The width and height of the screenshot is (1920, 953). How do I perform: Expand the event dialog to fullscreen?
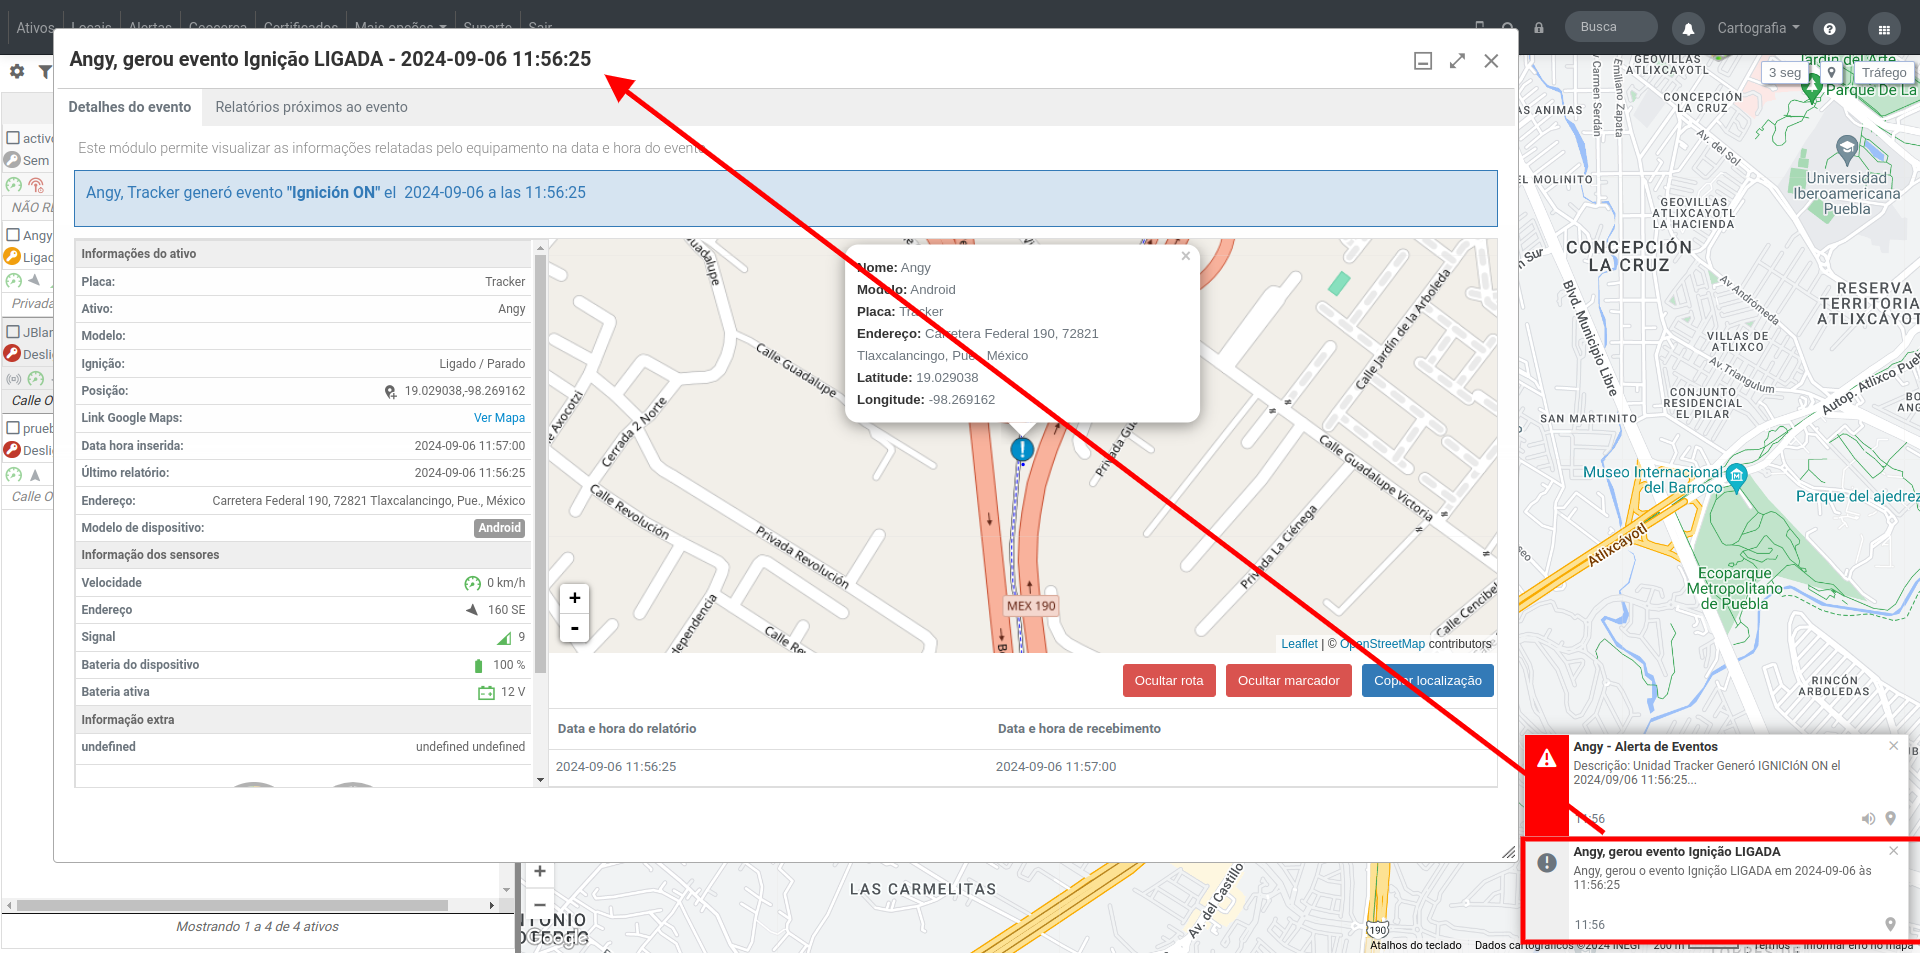1457,61
